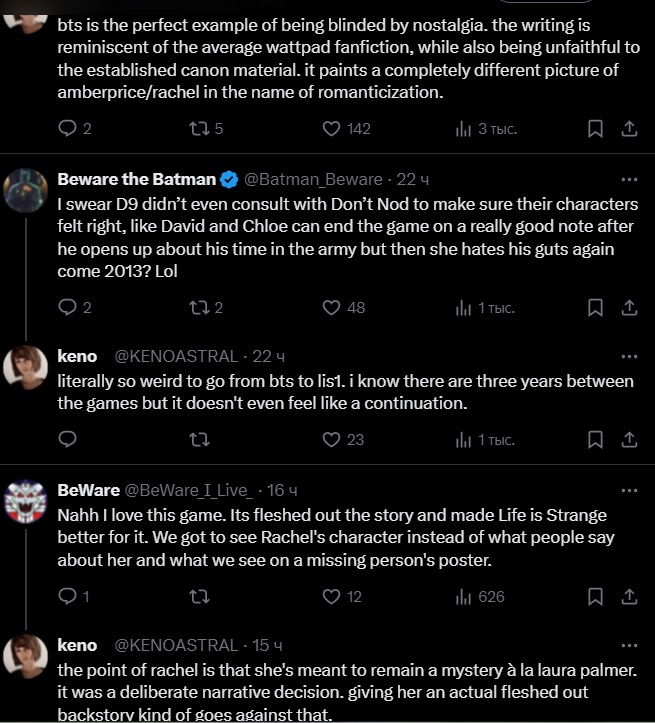Share BeWare's tweet about loving the game
Screen dimensions: 655x723
click(x=629, y=597)
